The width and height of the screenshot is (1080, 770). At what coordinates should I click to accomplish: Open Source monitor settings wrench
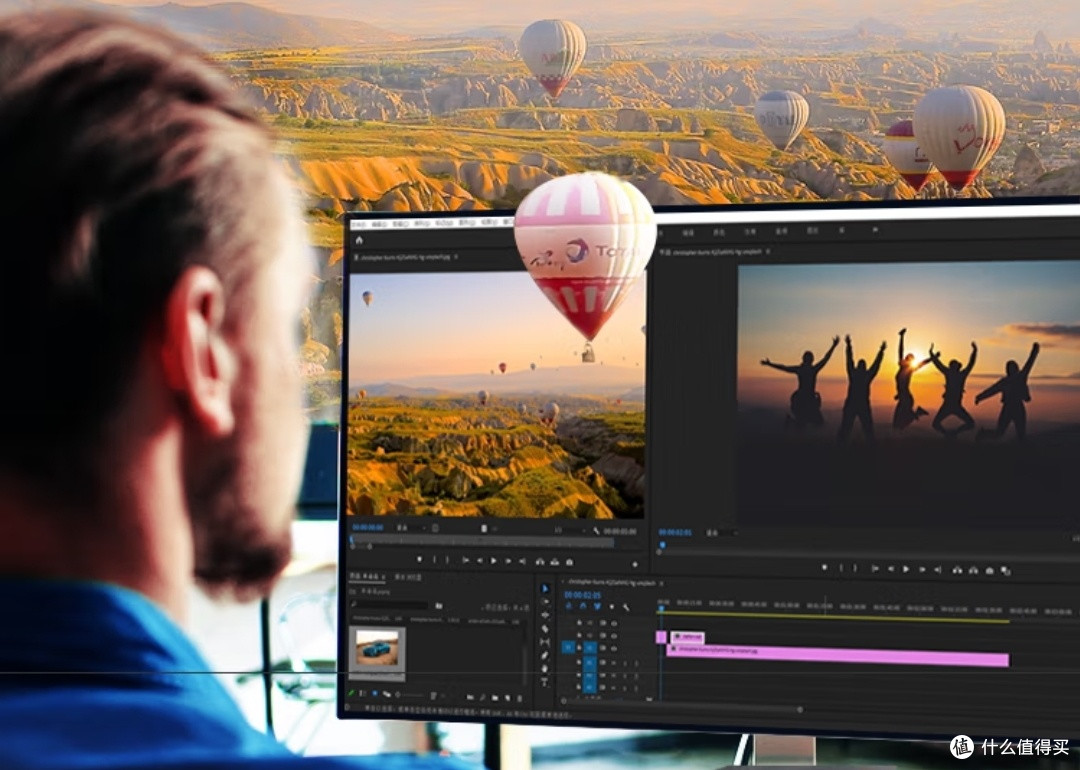[596, 531]
